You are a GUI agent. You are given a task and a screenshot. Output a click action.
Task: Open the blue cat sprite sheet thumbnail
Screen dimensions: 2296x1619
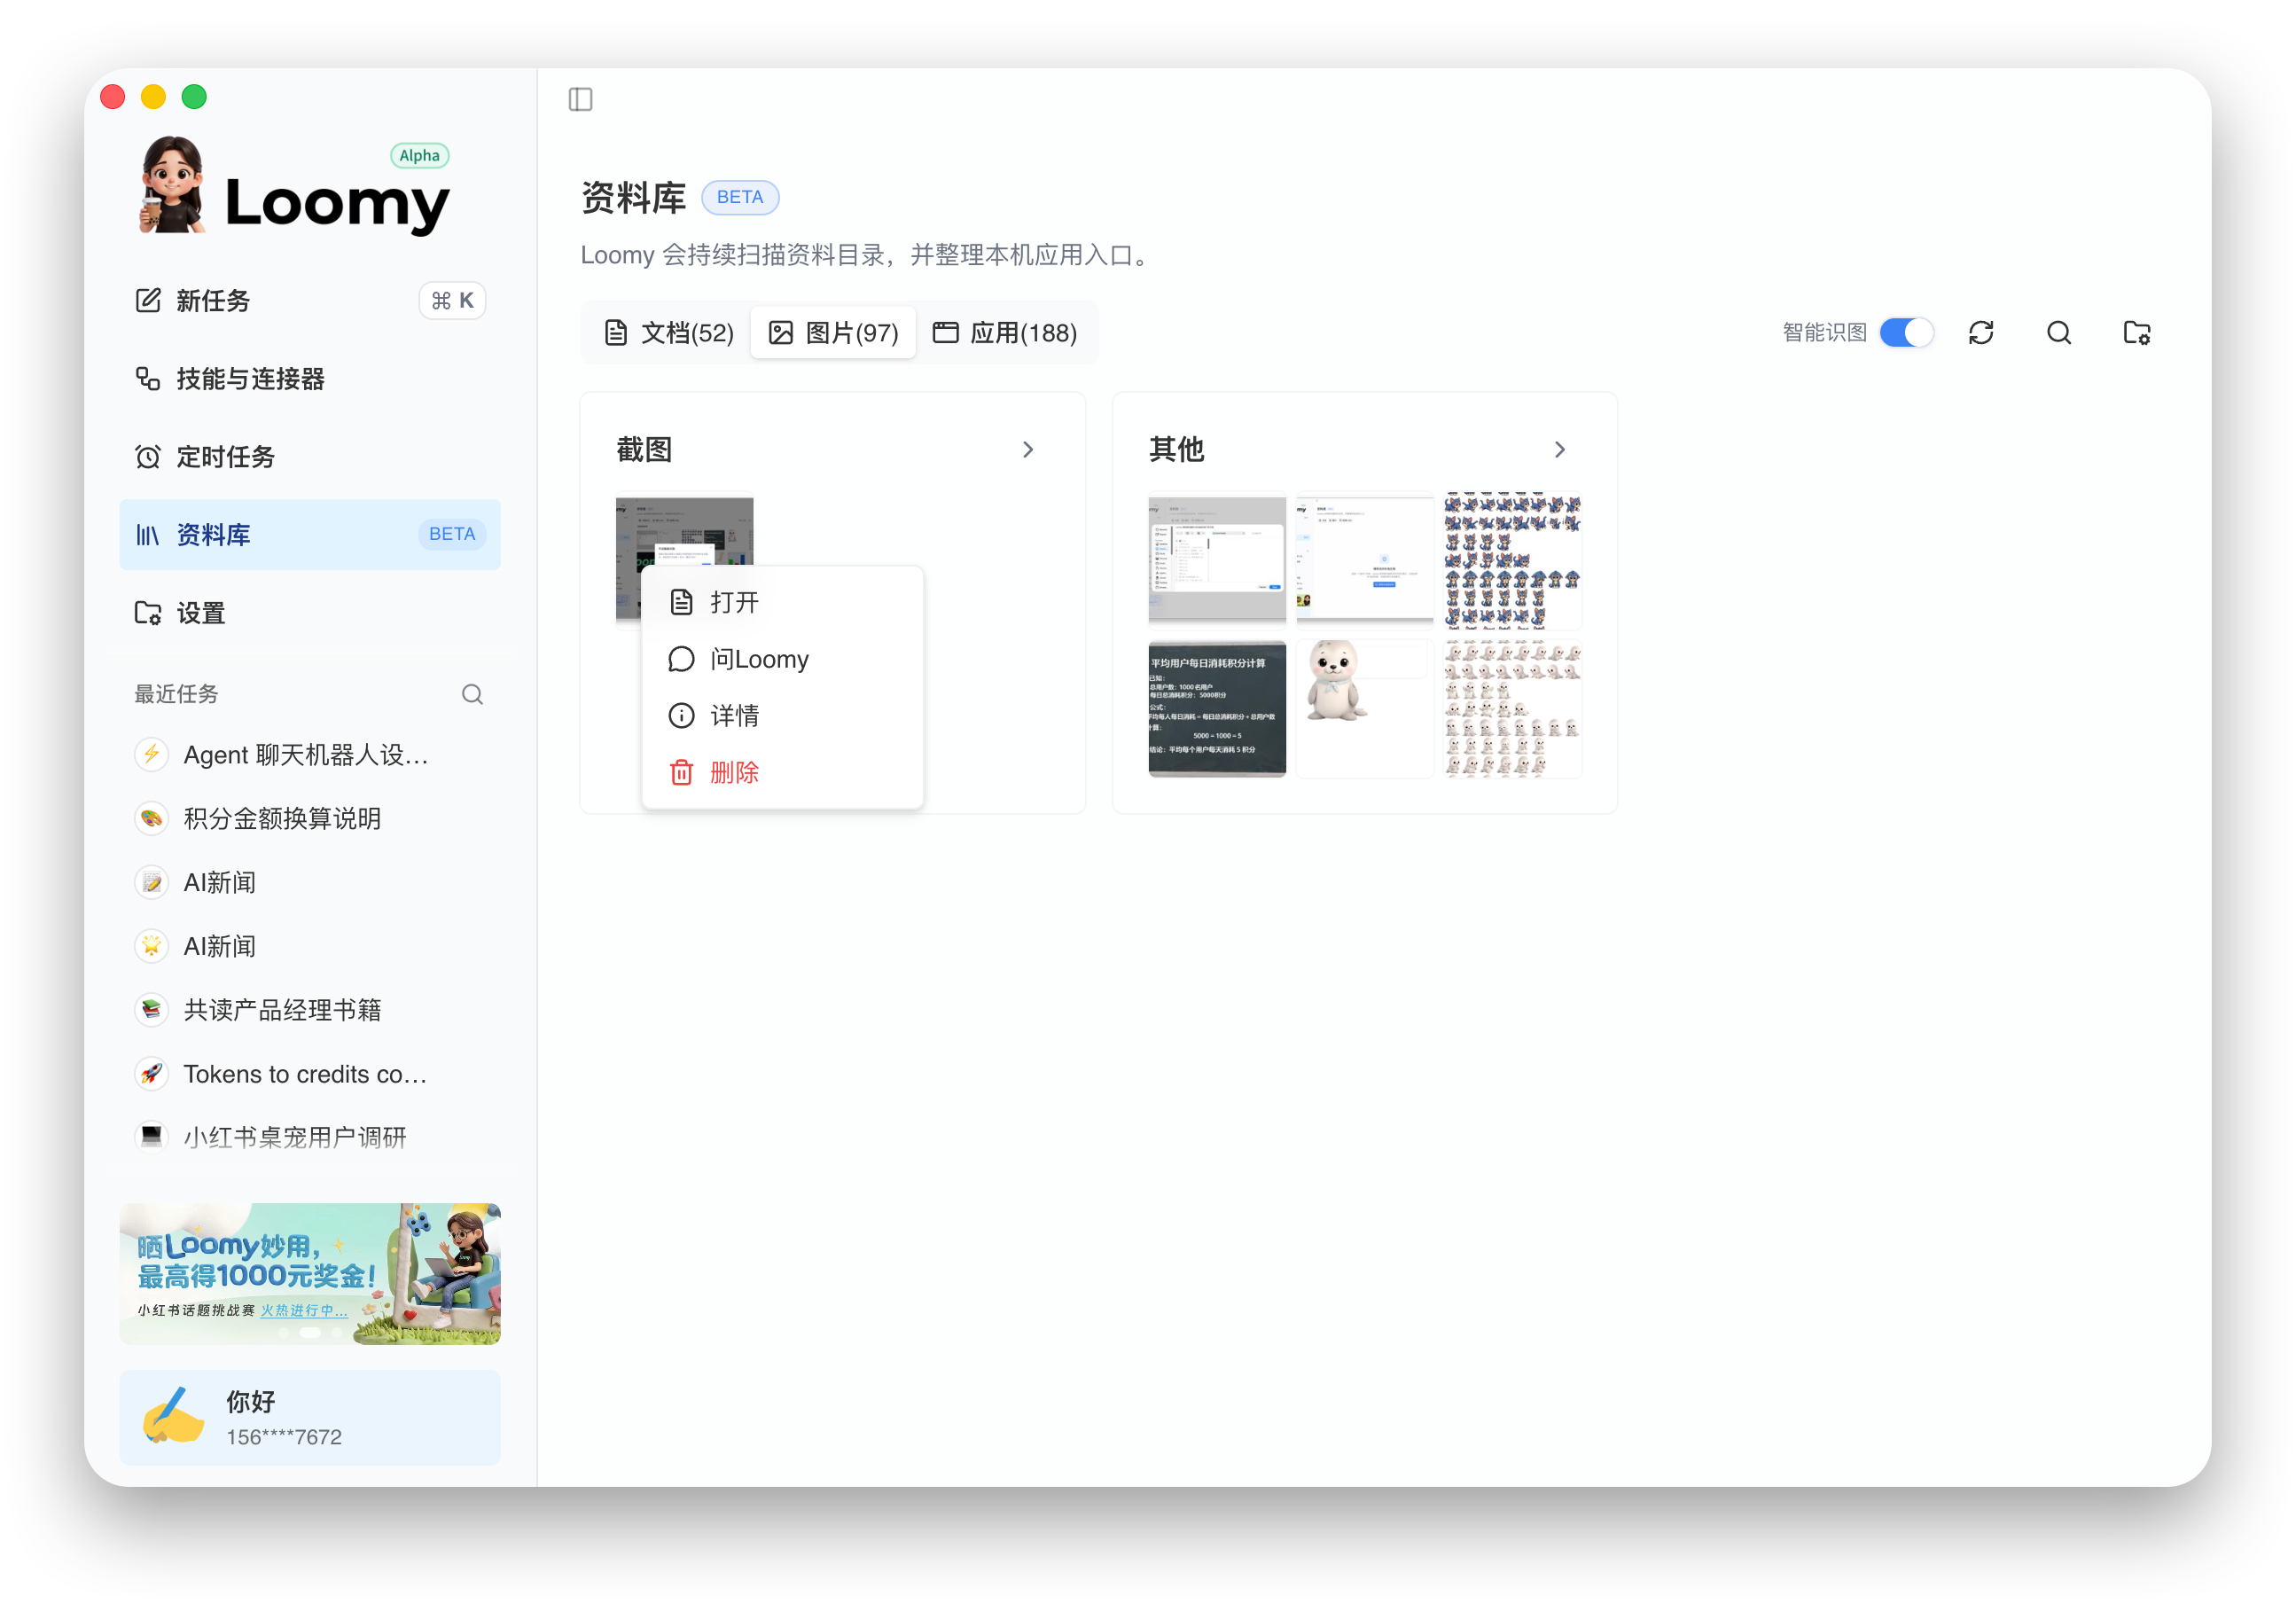[1512, 560]
